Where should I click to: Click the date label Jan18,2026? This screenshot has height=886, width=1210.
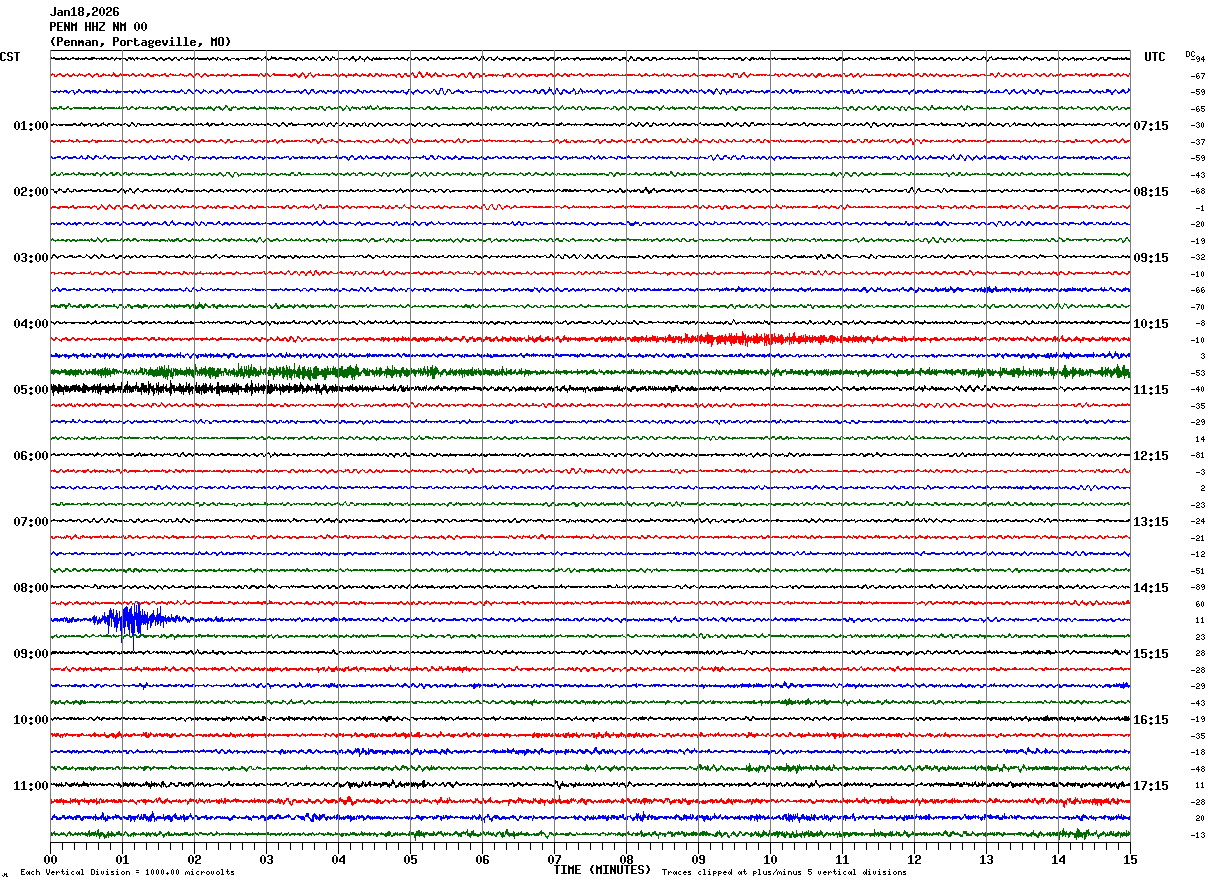click(x=85, y=12)
